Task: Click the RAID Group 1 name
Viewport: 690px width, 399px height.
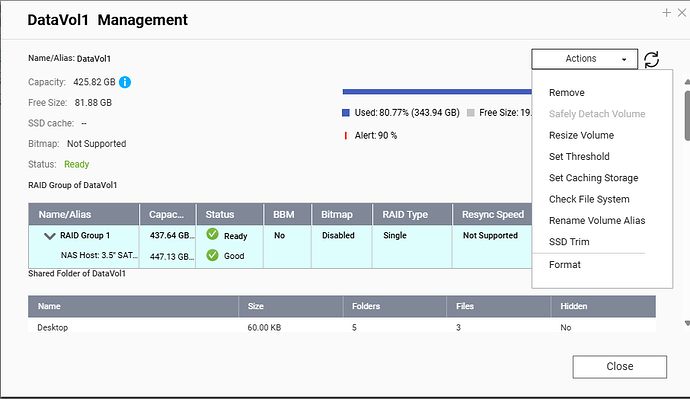Action: (85, 235)
